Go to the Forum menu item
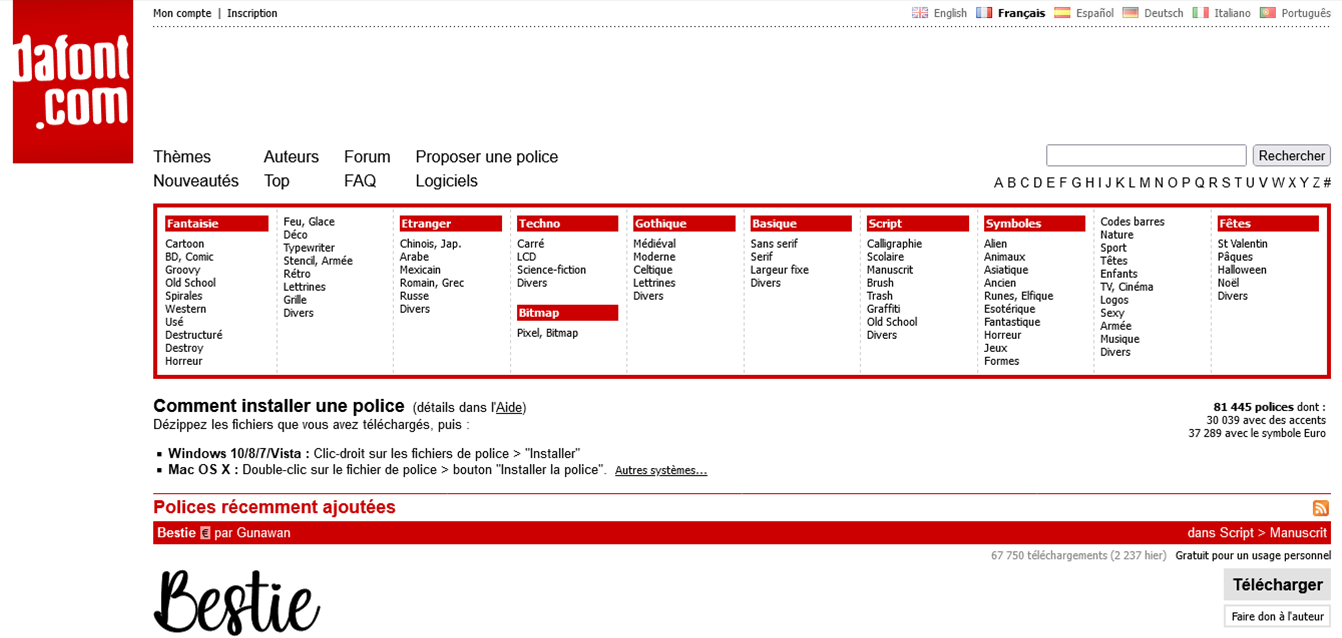Screen dimensions: 1342x638 click(x=367, y=157)
